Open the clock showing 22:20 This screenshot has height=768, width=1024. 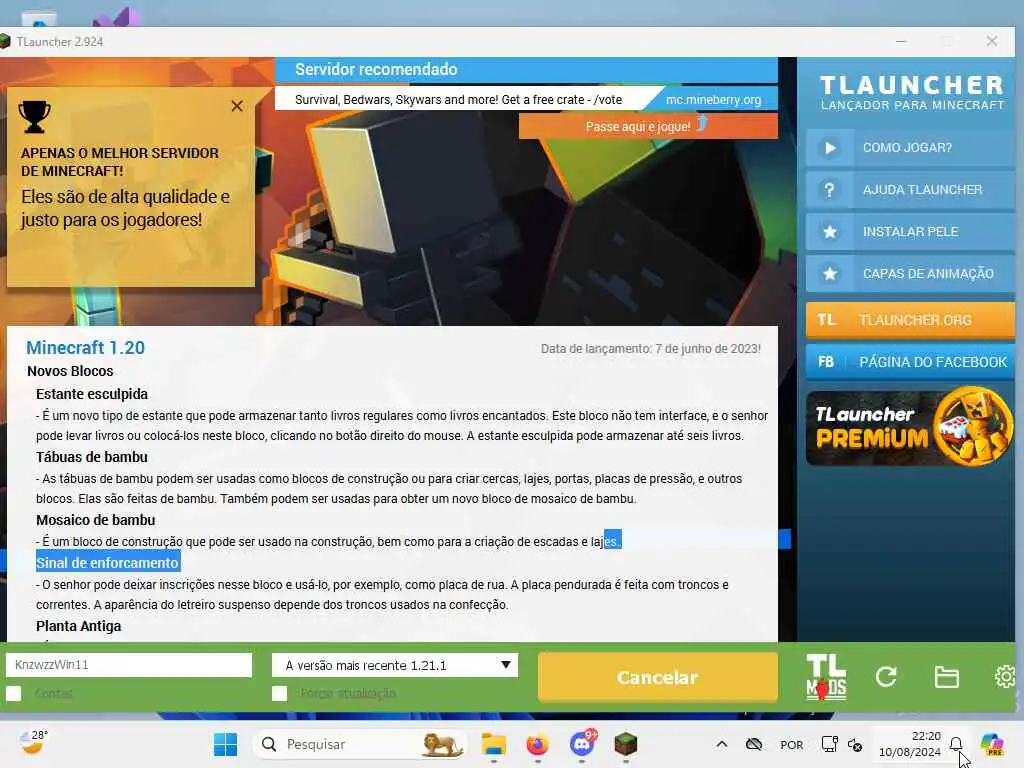(x=909, y=744)
